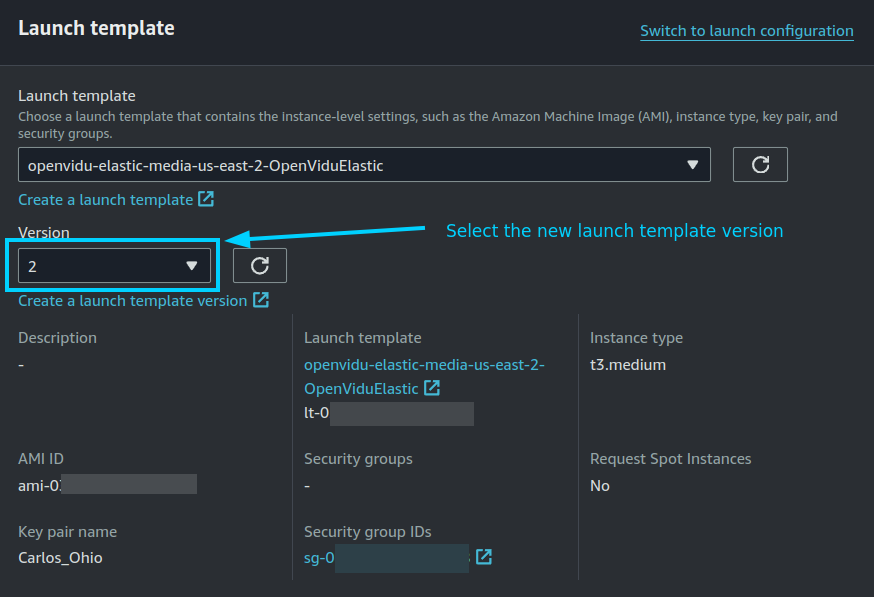Open the "Create a launch template" link

pyautogui.click(x=107, y=199)
